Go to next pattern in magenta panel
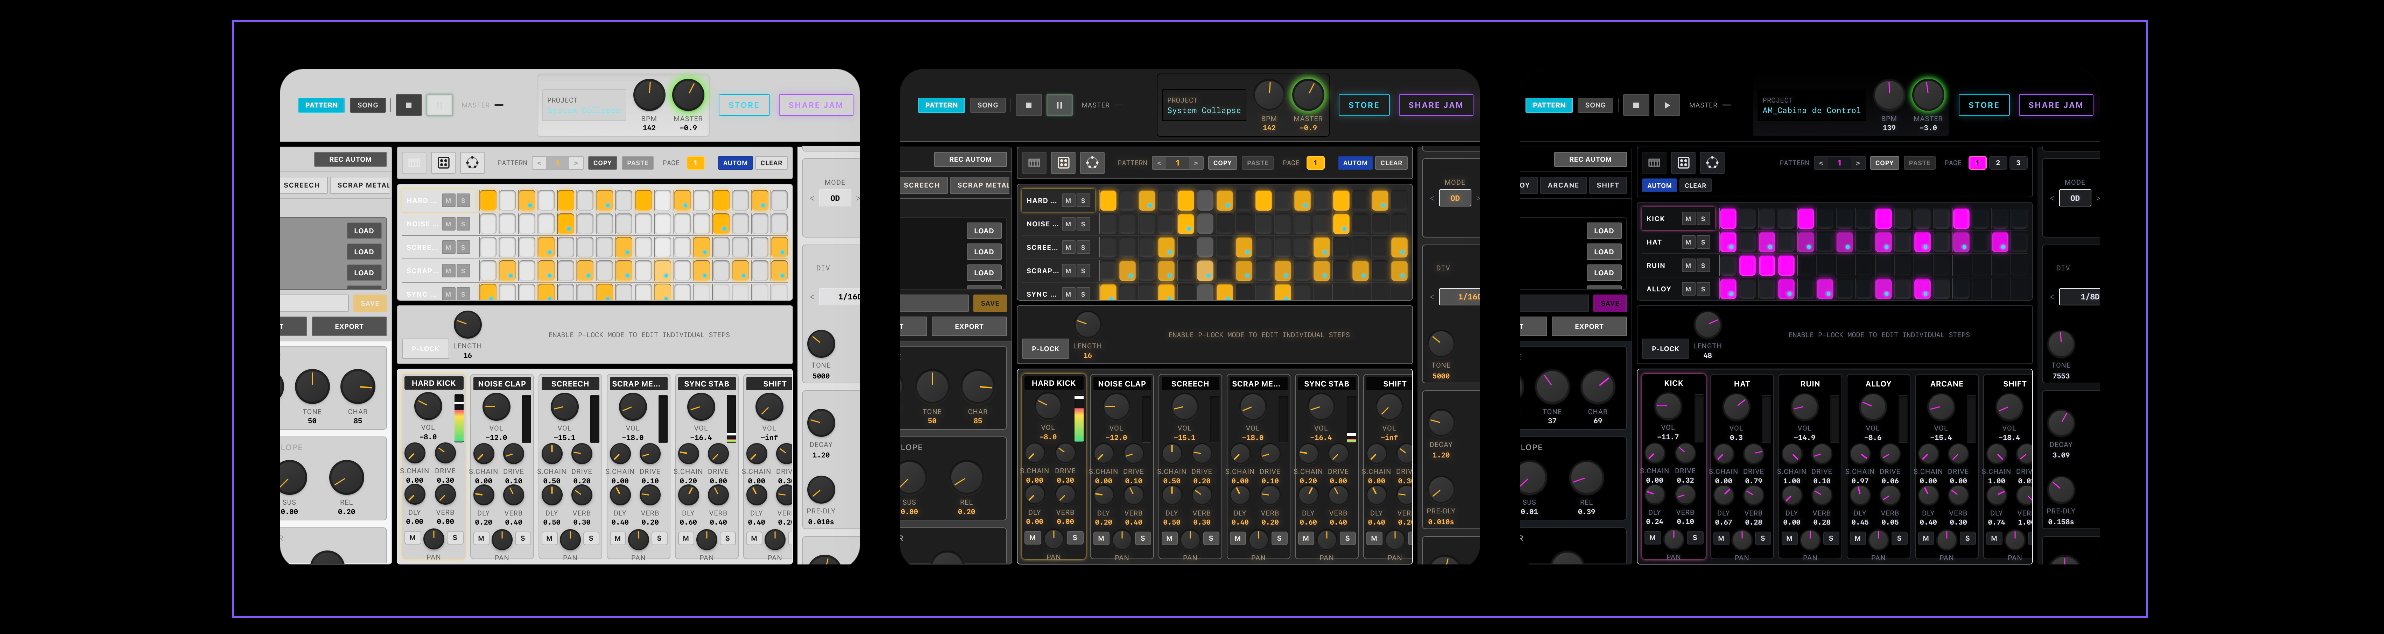This screenshot has width=2384, height=634. tap(1858, 163)
